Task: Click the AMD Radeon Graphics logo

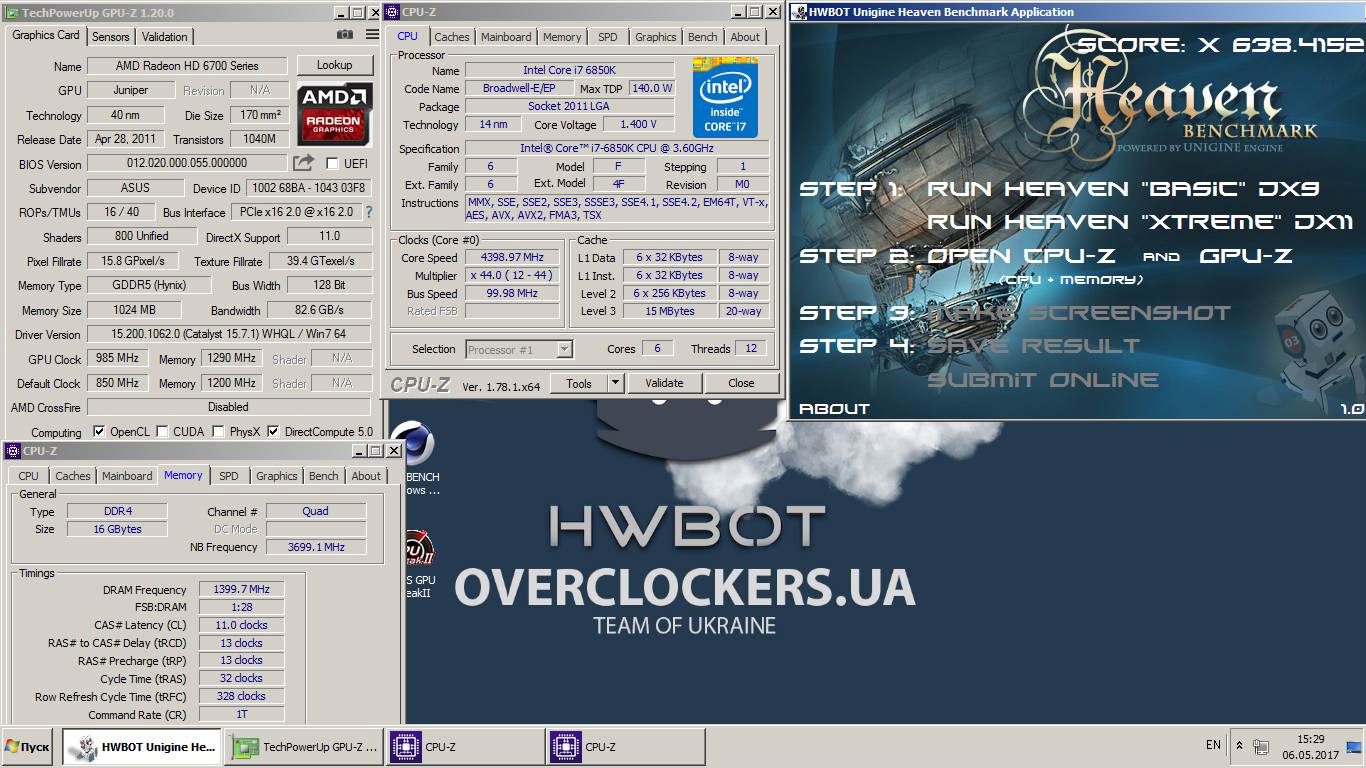Action: pyautogui.click(x=335, y=115)
